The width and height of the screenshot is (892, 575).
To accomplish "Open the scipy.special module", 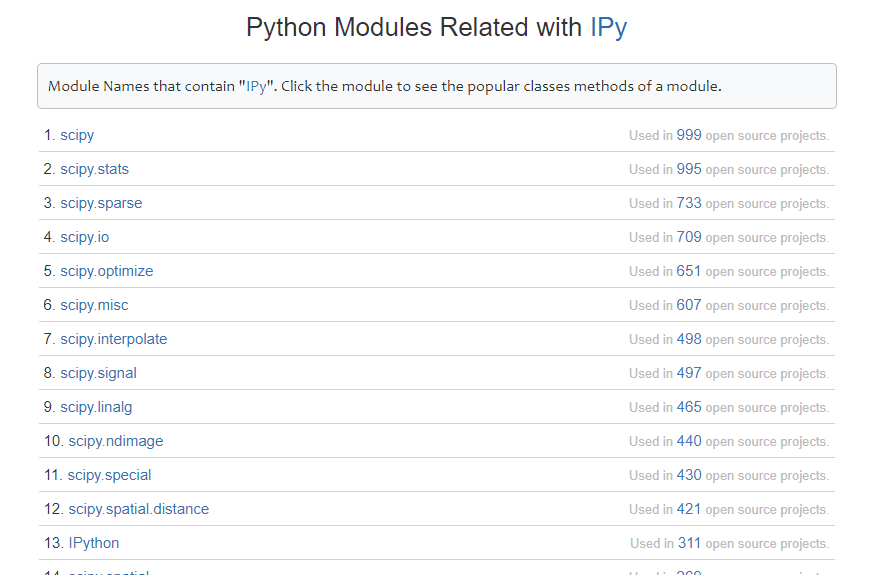I will pyautogui.click(x=110, y=475).
